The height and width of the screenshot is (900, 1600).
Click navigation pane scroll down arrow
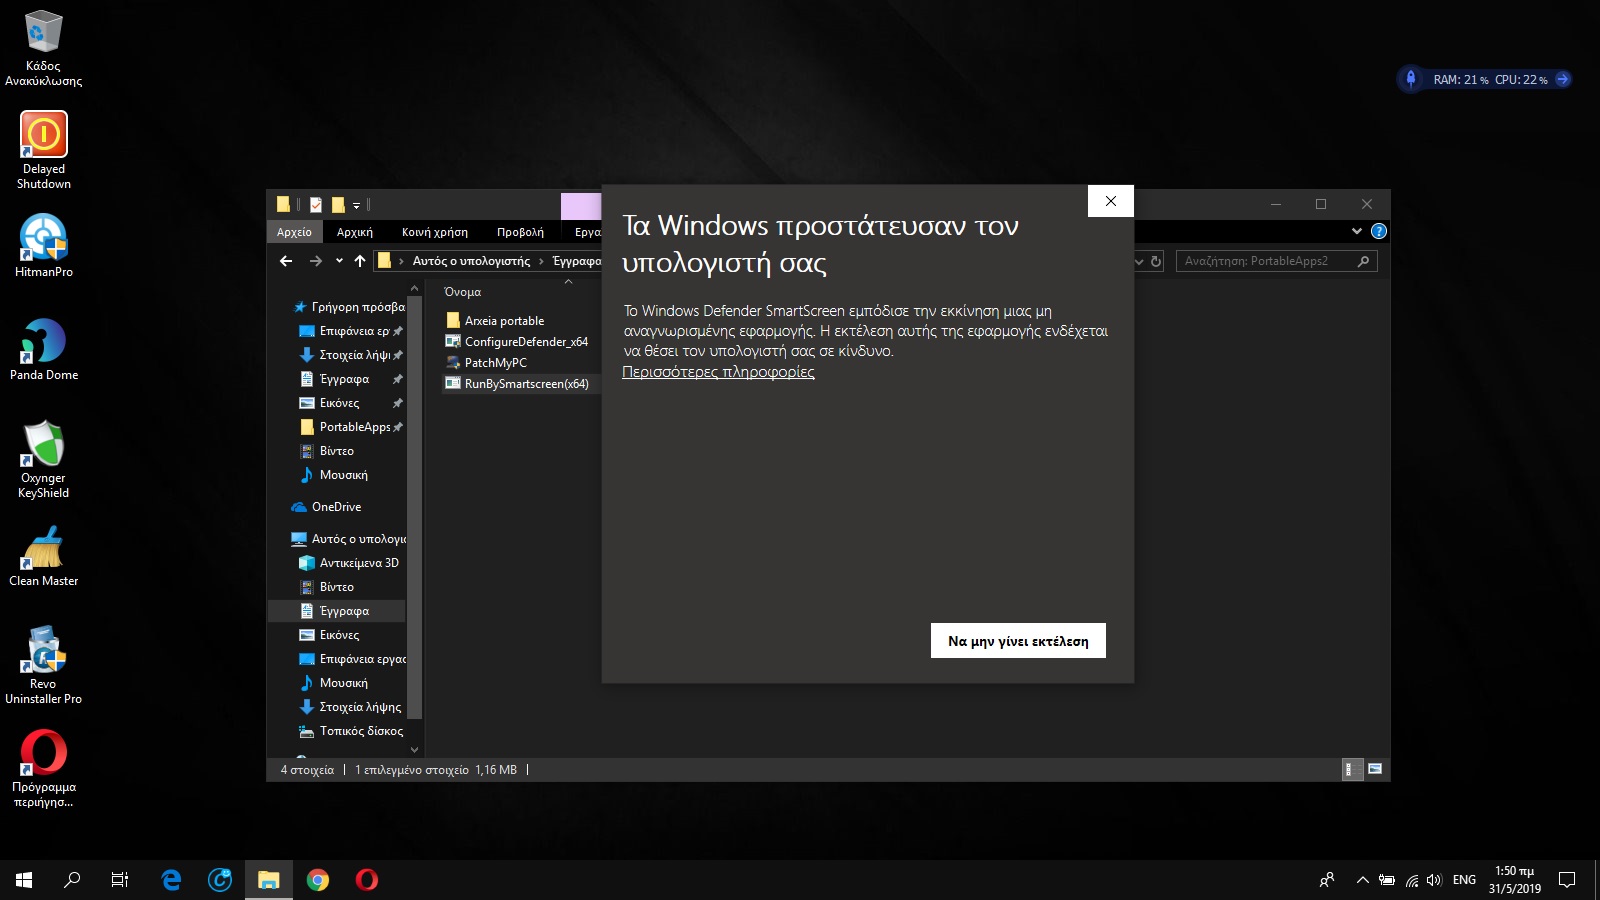click(414, 750)
